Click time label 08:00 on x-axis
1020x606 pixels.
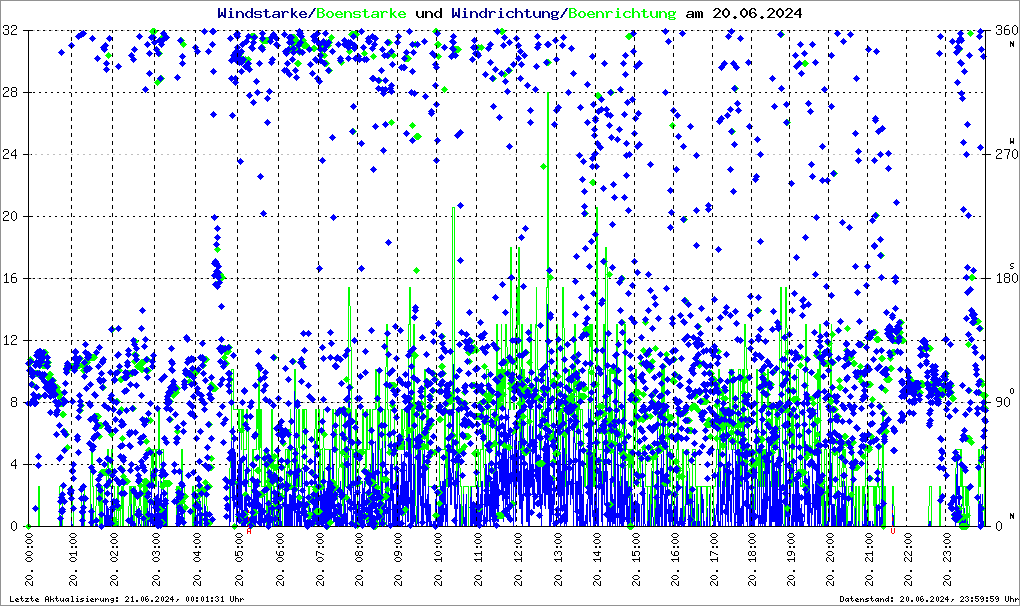coord(359,548)
